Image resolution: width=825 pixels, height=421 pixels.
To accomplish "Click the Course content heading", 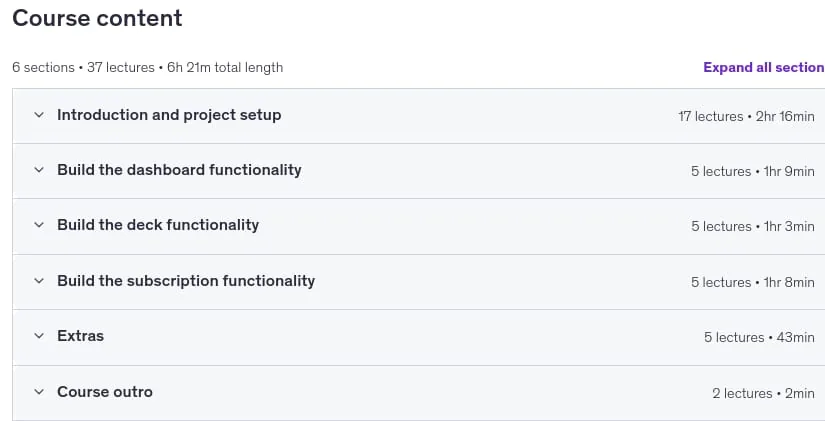I will click(x=97, y=18).
